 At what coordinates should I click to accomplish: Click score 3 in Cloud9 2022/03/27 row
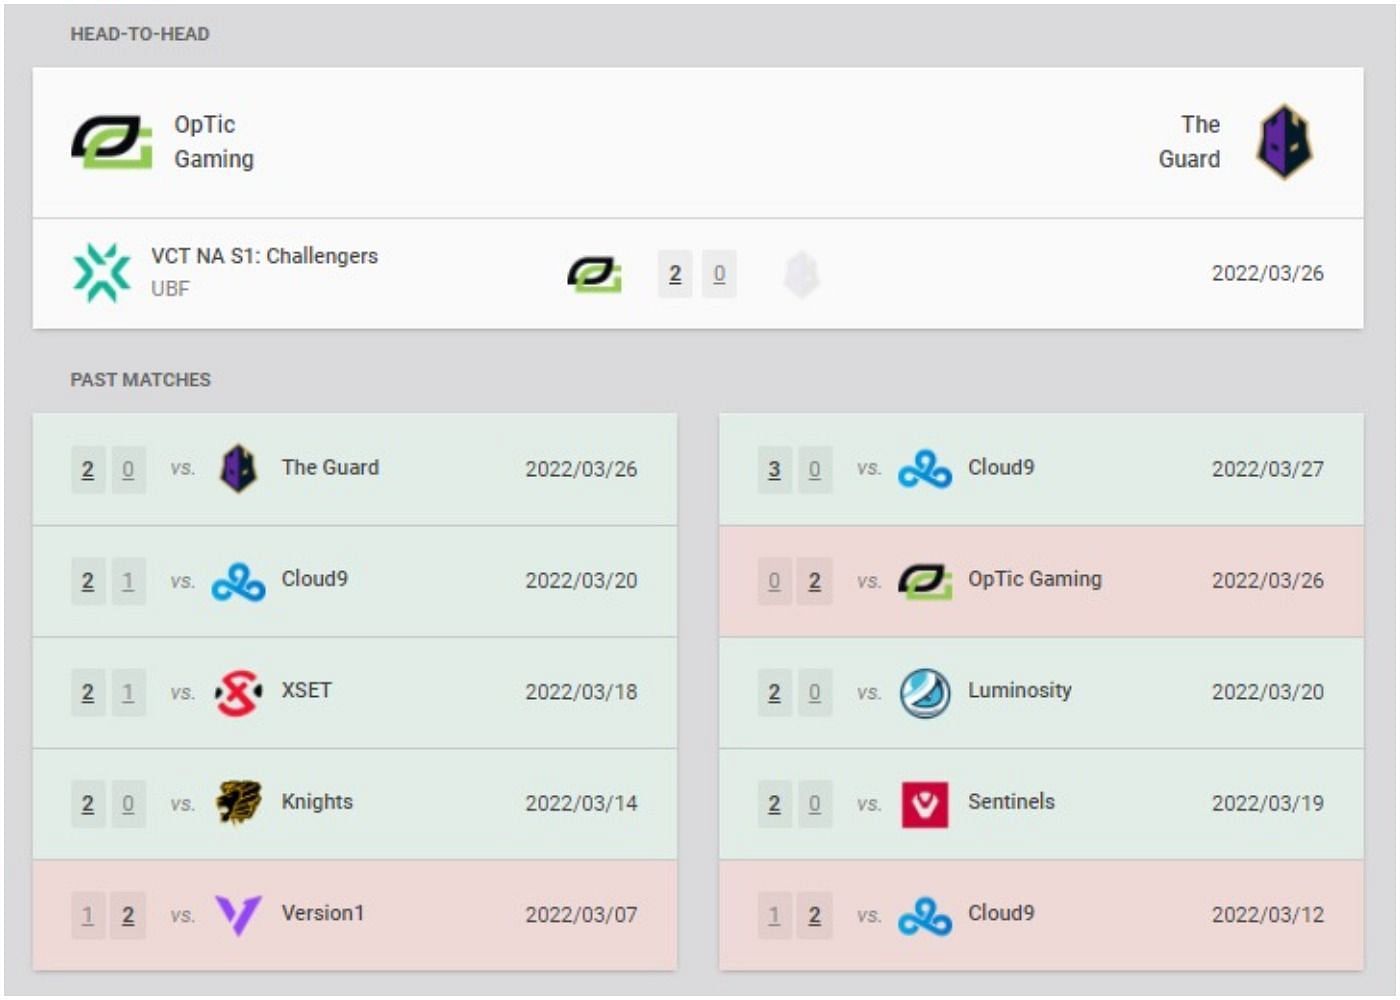(x=774, y=469)
